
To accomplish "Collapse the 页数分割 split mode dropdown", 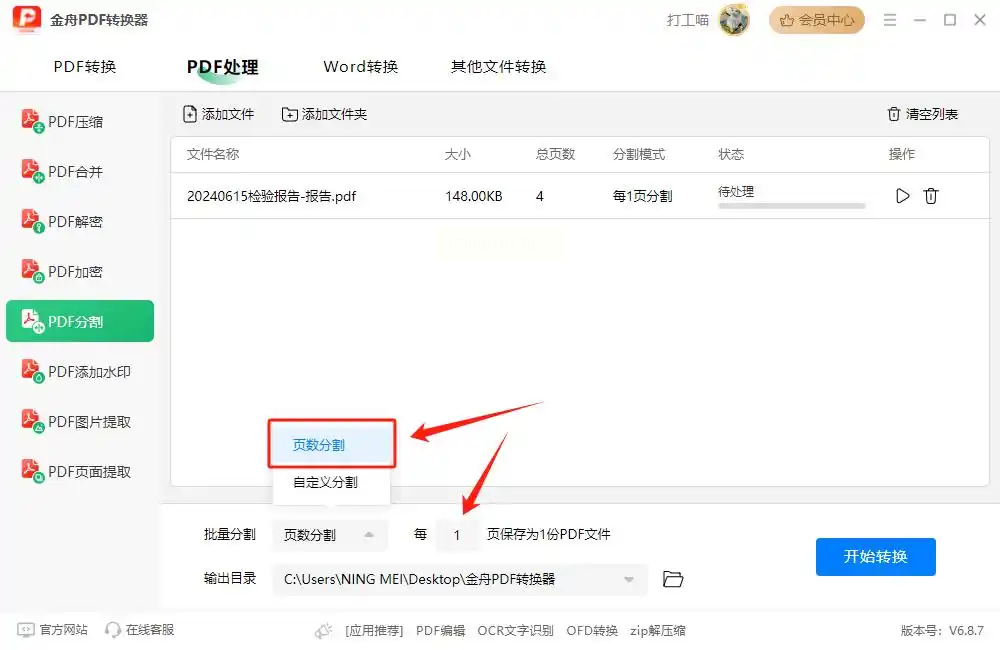I will coord(330,535).
